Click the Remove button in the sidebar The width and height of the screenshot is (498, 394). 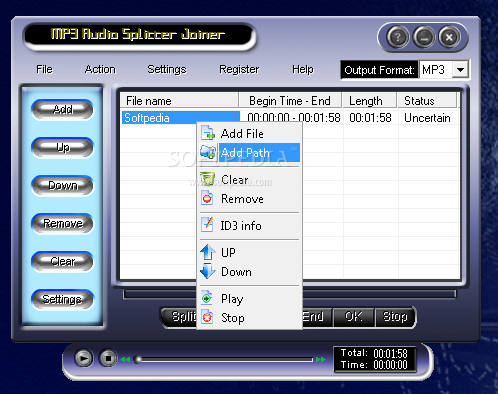[62, 223]
